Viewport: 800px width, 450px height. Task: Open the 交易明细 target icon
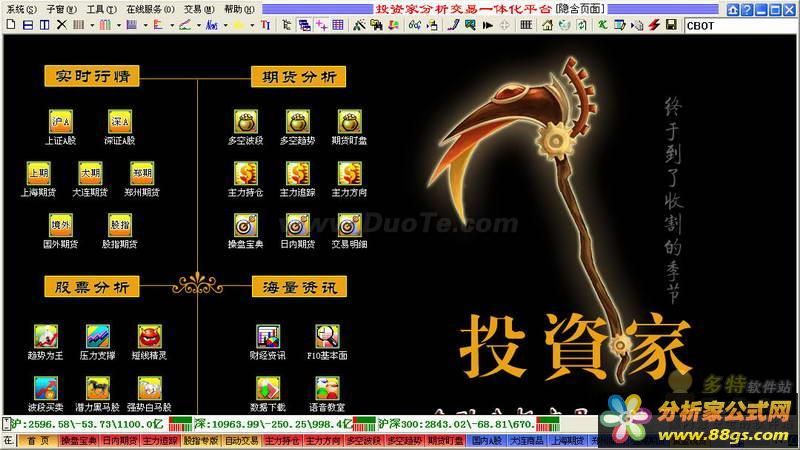pos(349,225)
